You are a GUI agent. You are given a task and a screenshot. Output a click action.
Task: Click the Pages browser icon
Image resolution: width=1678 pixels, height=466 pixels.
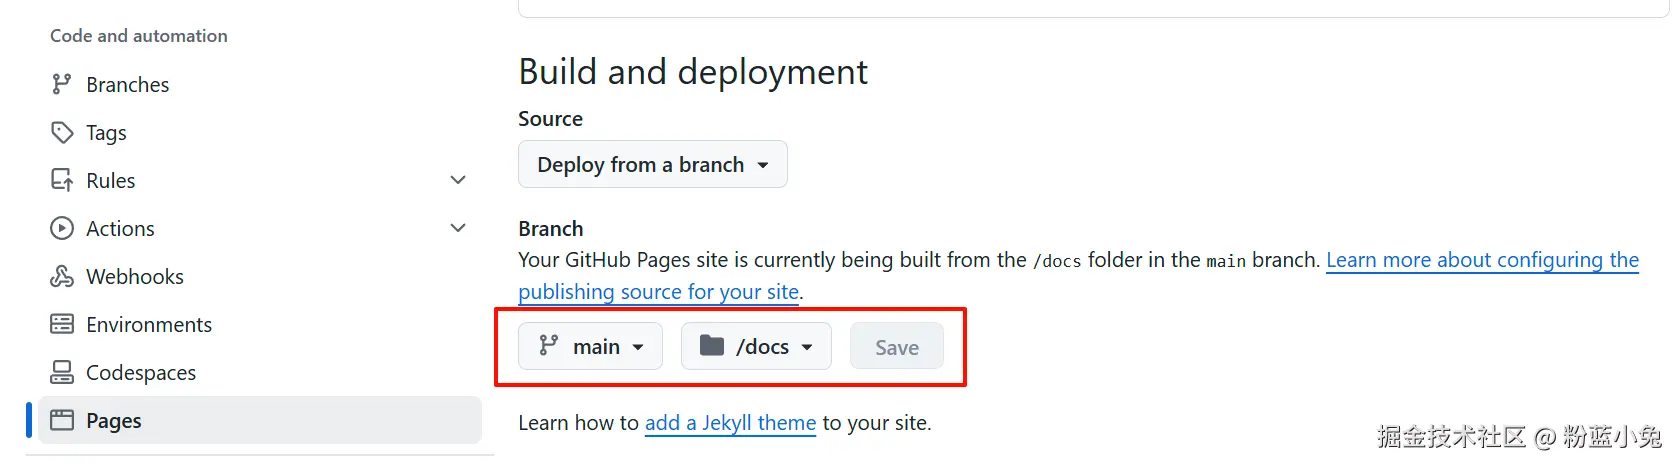(62, 420)
